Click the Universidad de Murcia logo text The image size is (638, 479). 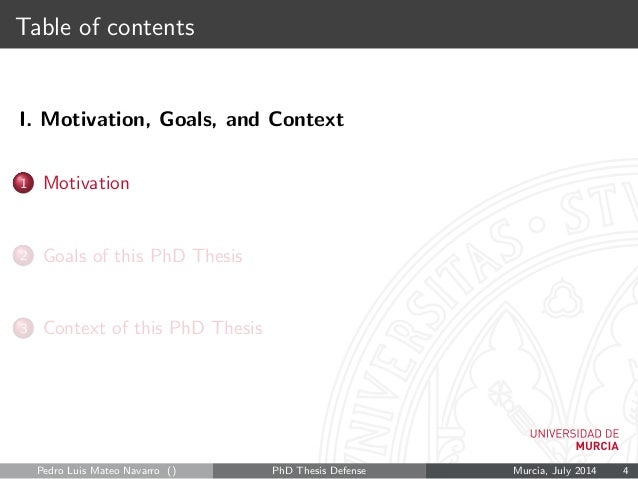coord(574,440)
